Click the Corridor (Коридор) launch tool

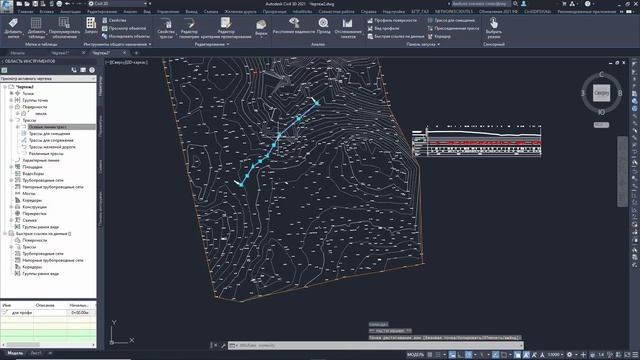[439, 36]
